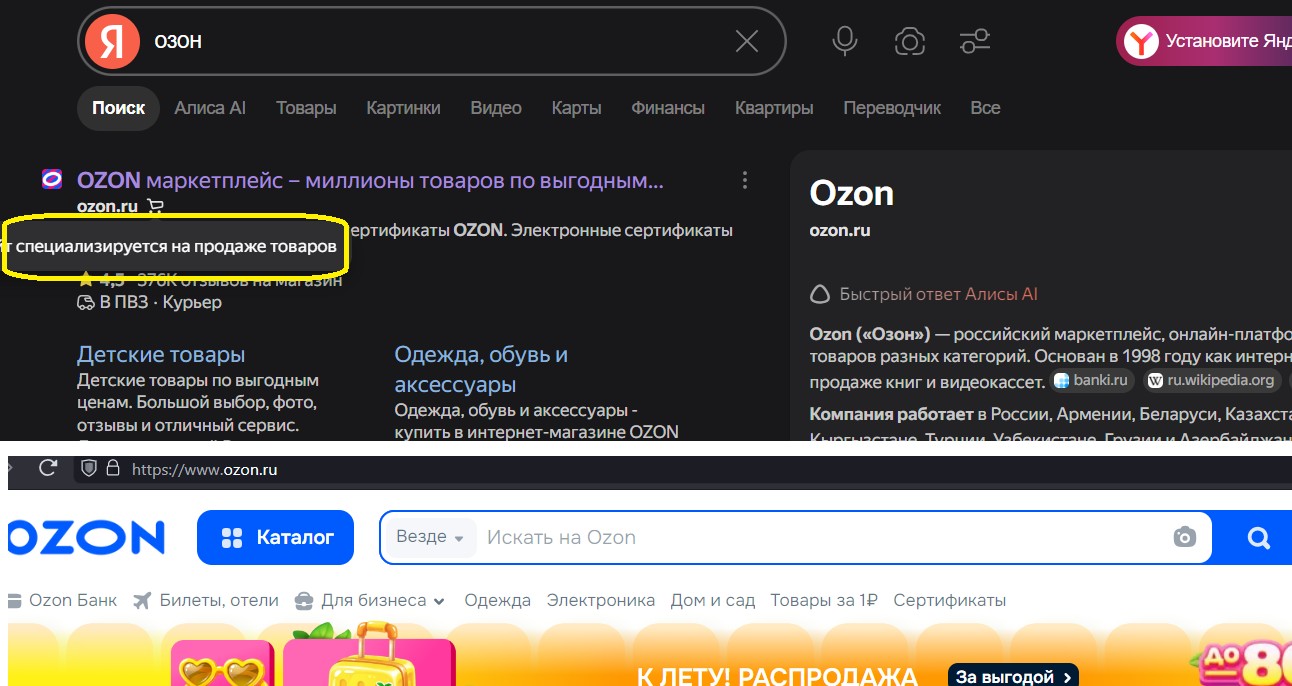The height and width of the screenshot is (686, 1292).
Task: Click the Alice AI quick answer icon
Action: (820, 294)
